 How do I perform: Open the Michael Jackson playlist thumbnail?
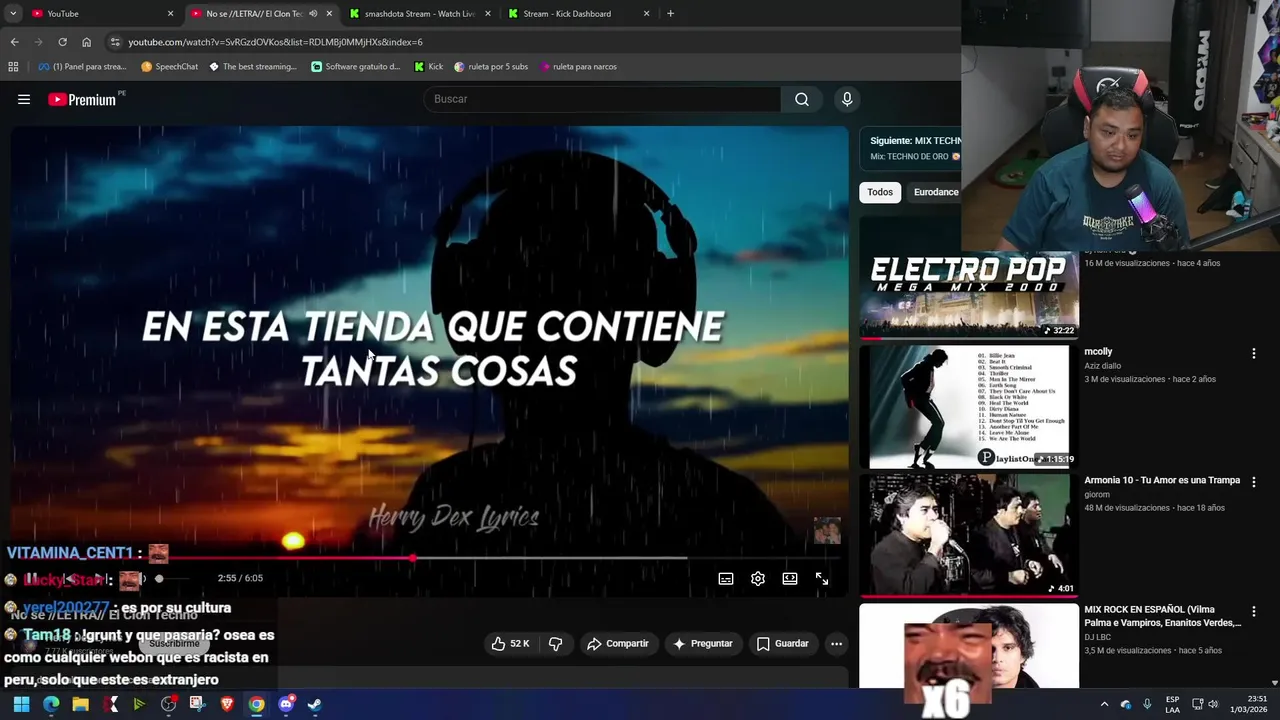(969, 407)
